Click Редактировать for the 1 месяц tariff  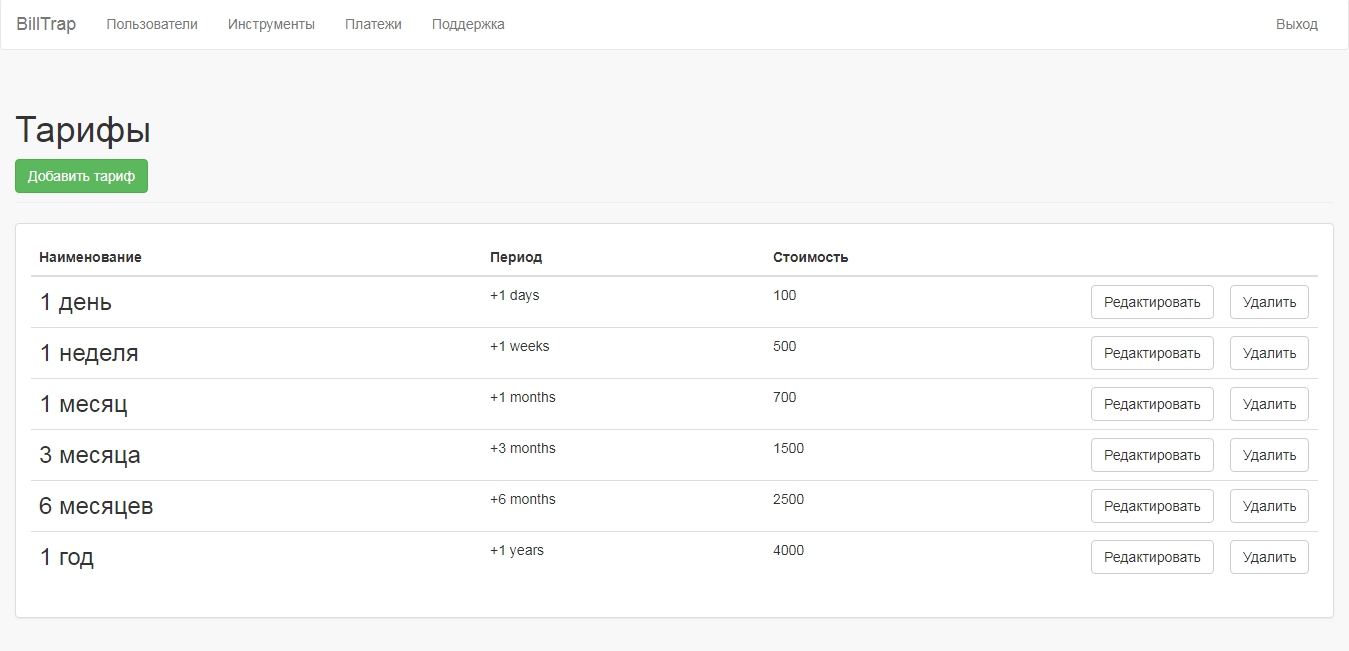tap(1151, 404)
